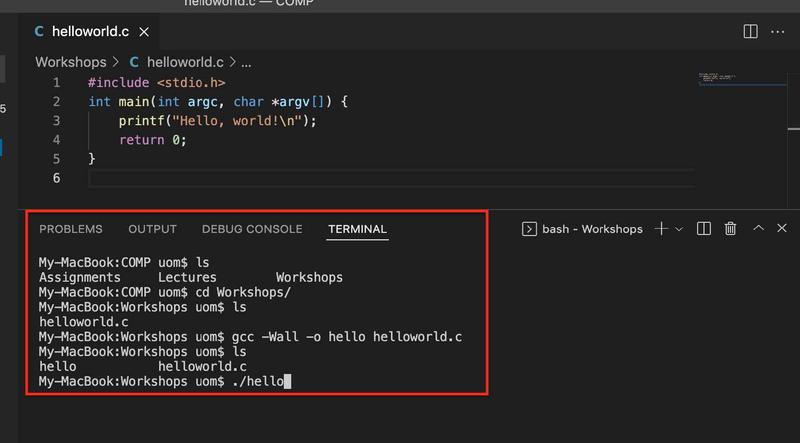Activate the helloworld.c editor tab
The height and width of the screenshot is (443, 800).
[90, 32]
